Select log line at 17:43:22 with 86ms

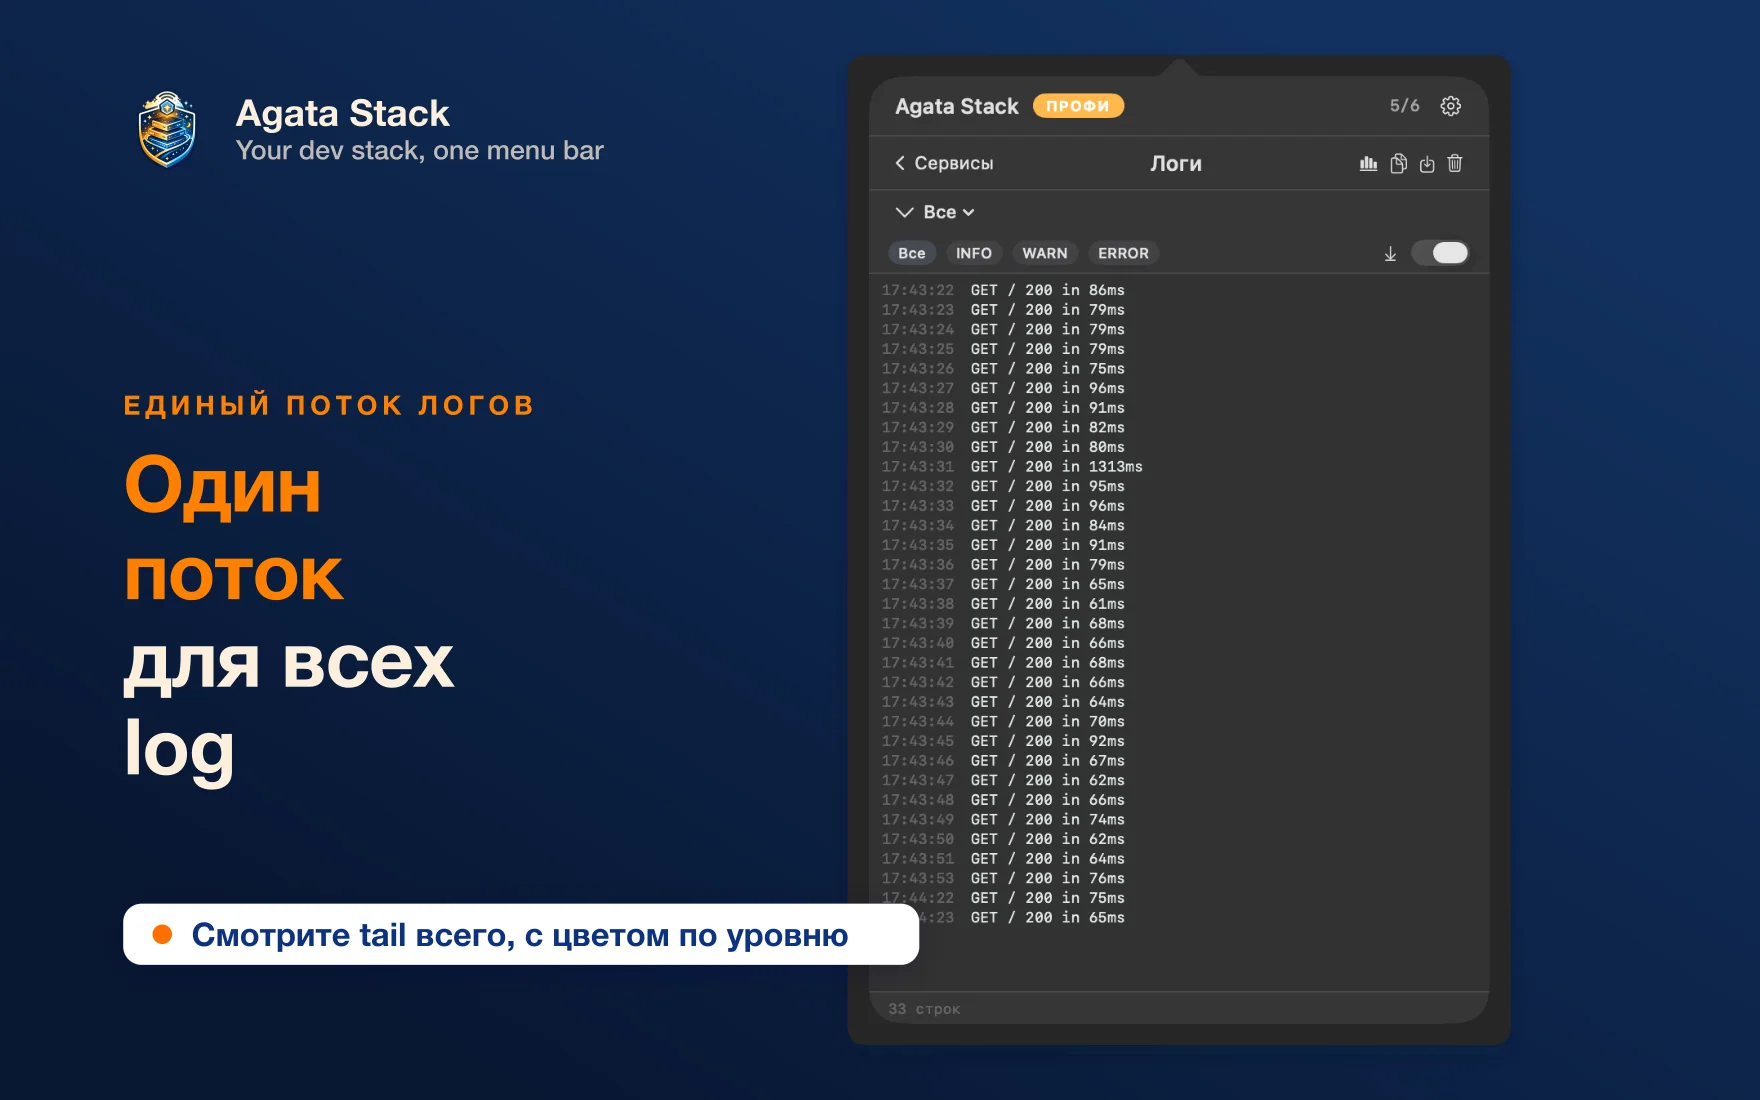pos(1003,290)
